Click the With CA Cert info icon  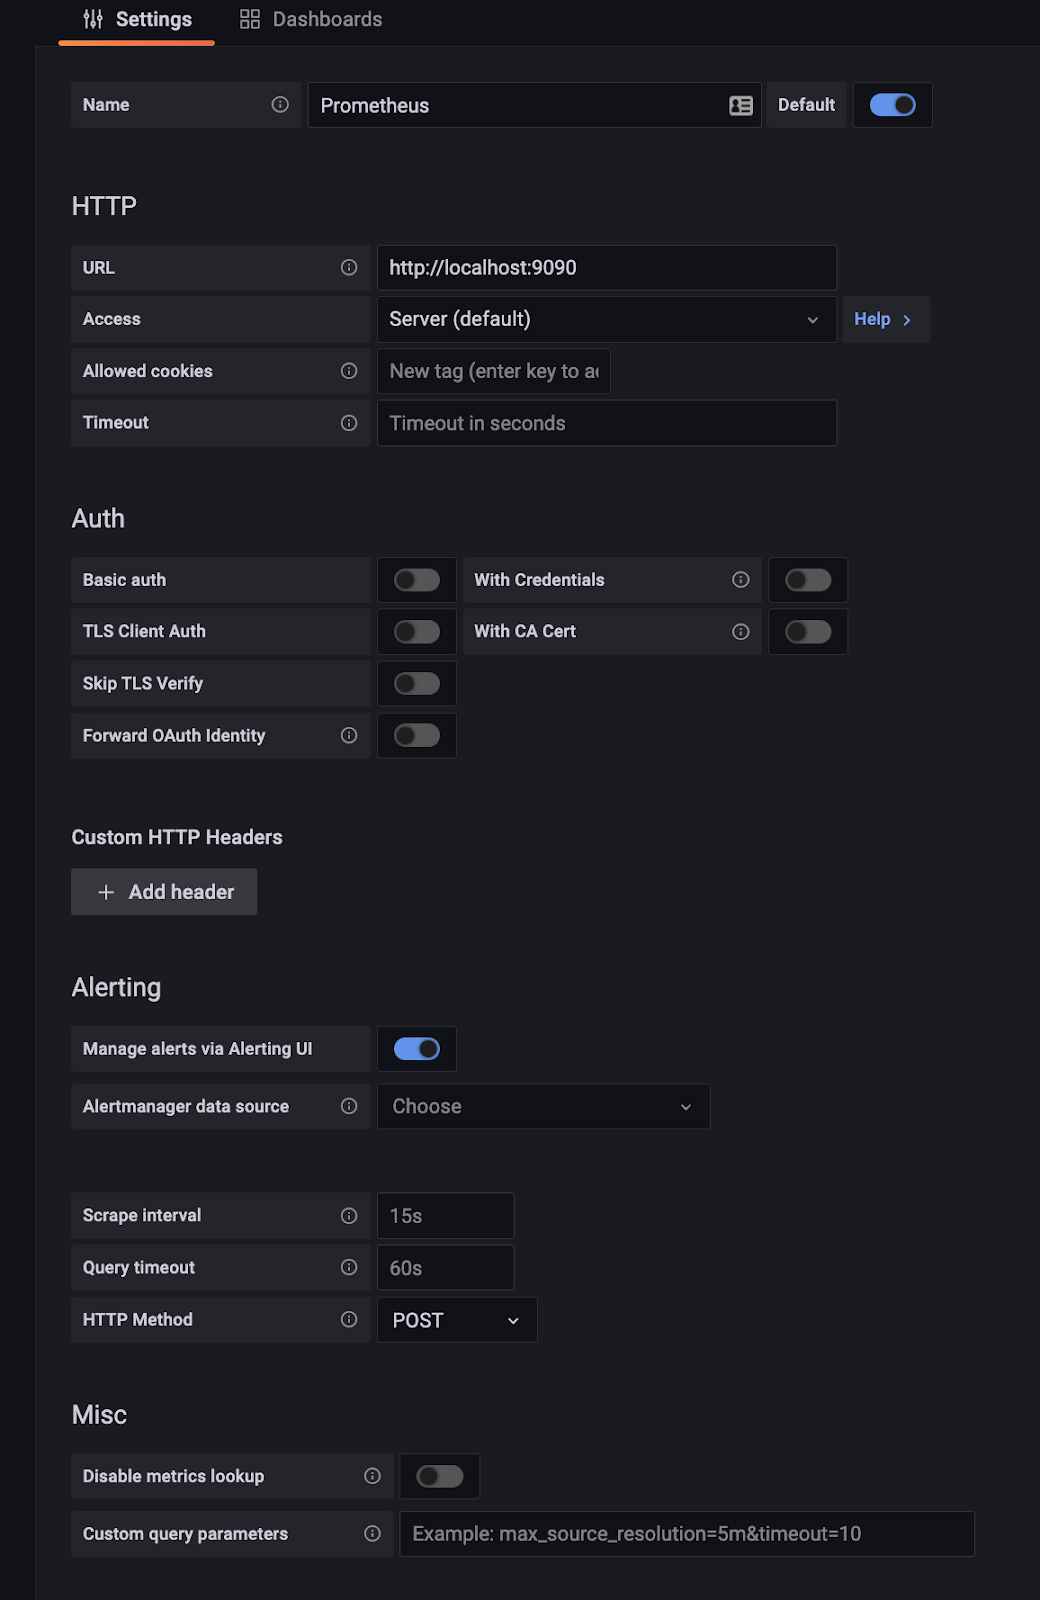pos(741,632)
